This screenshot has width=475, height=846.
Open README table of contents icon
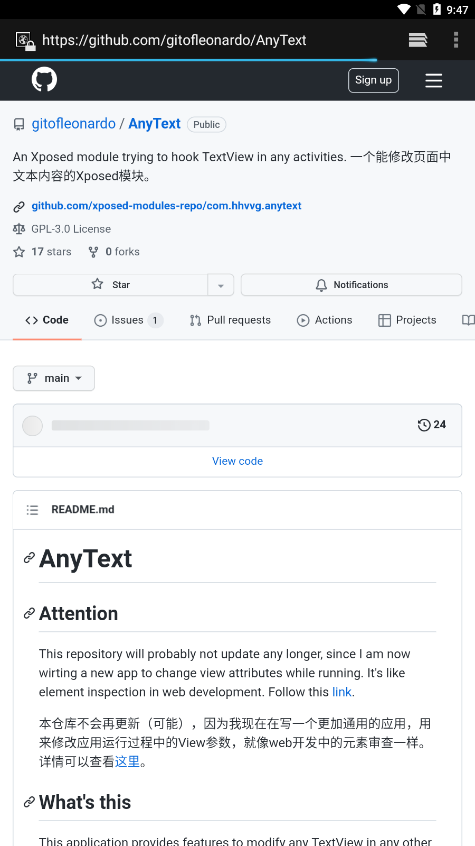pos(32,510)
